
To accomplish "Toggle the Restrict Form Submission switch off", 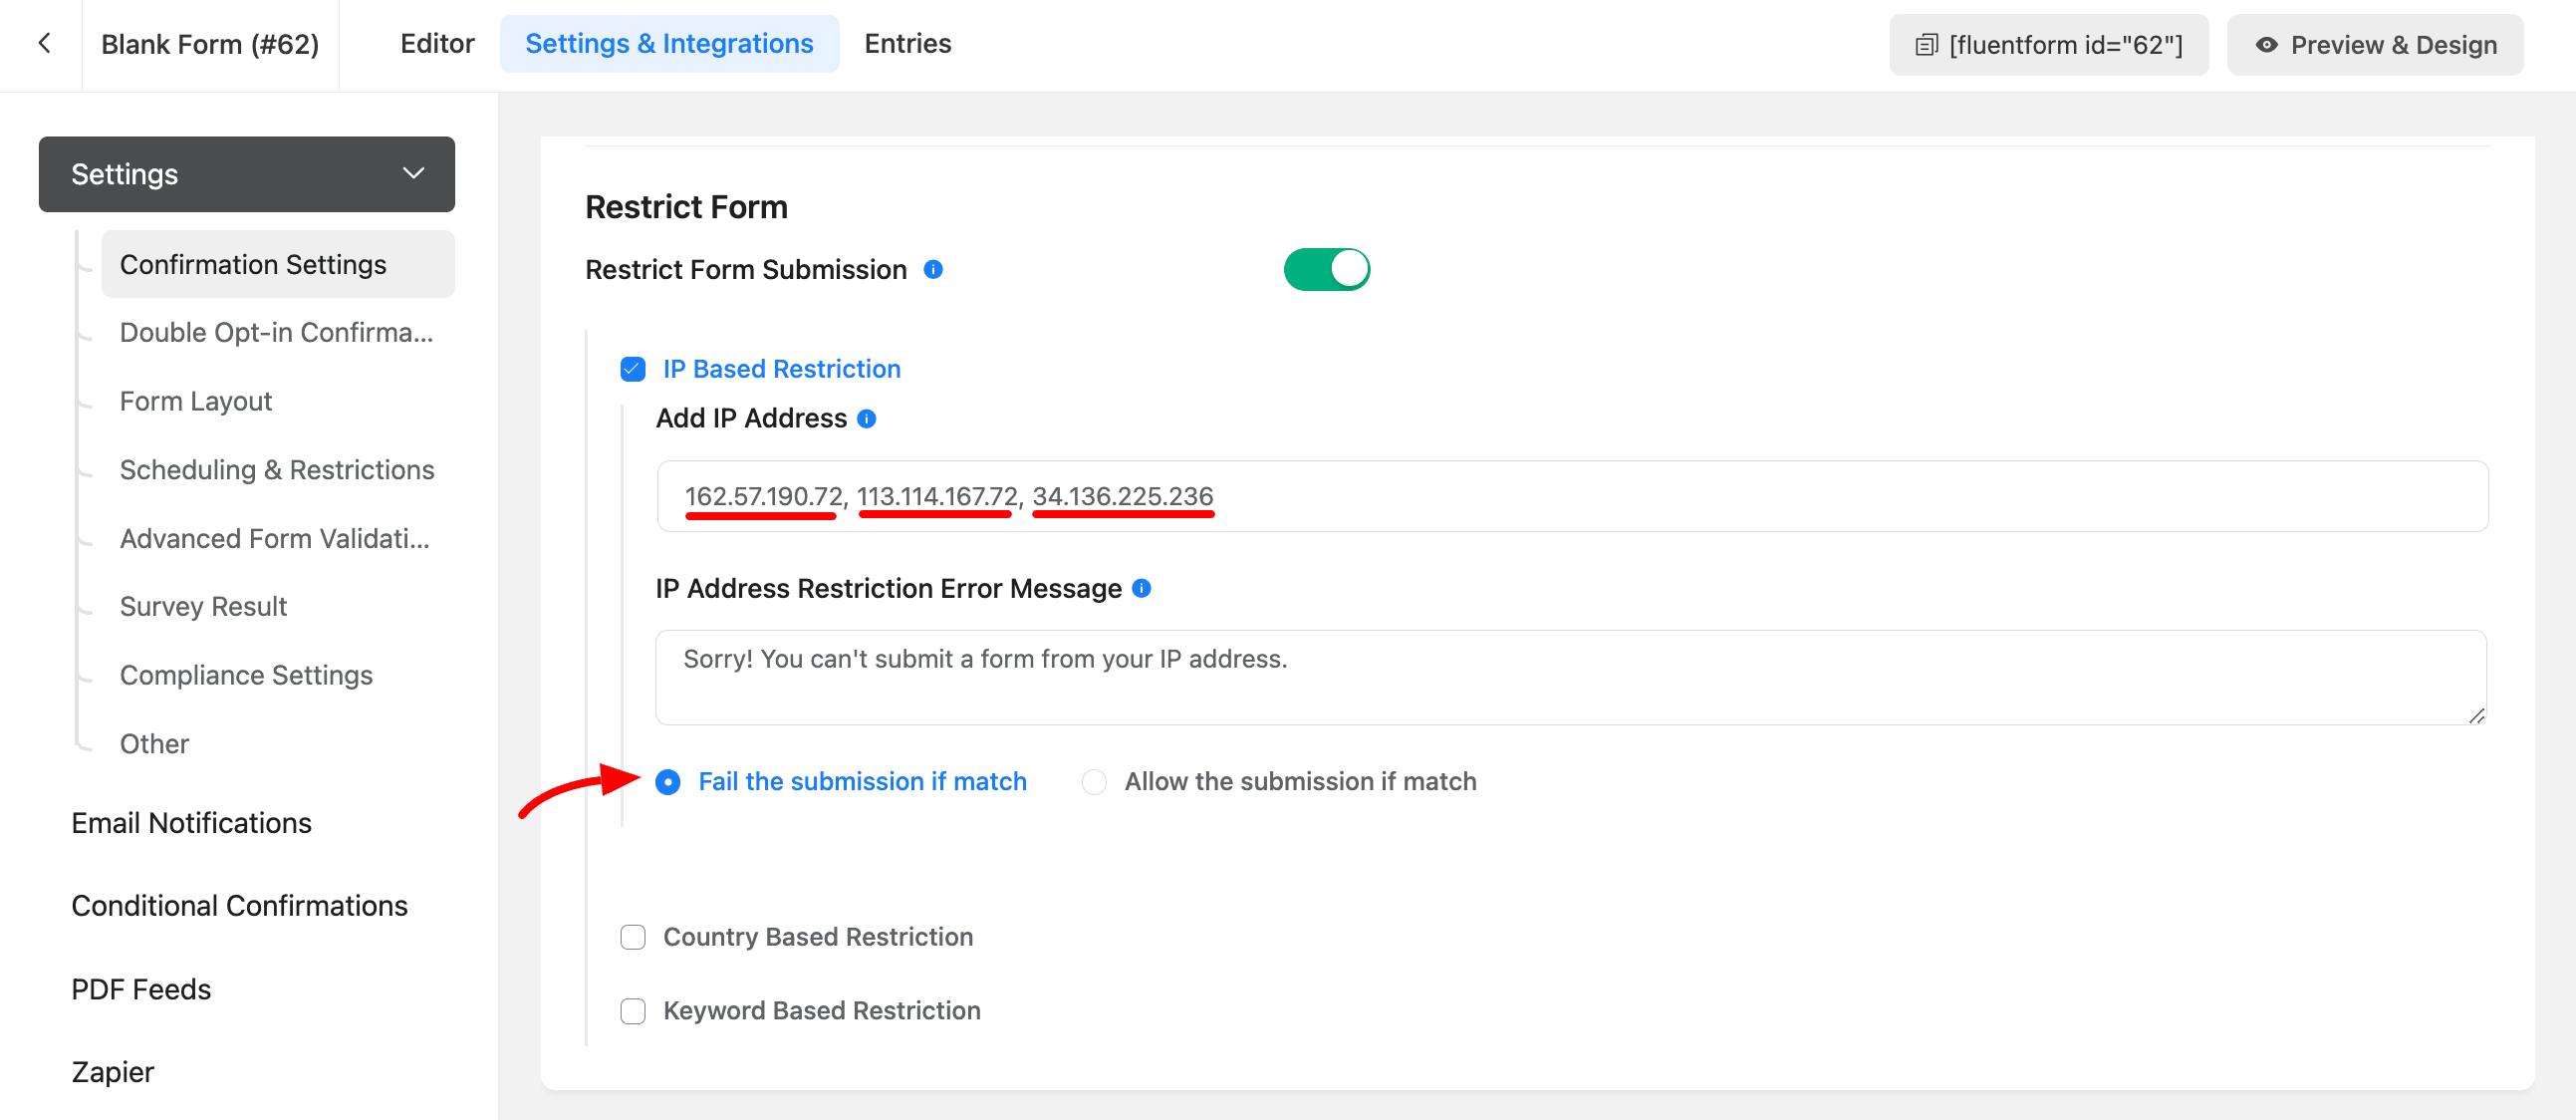I will tap(1326, 270).
